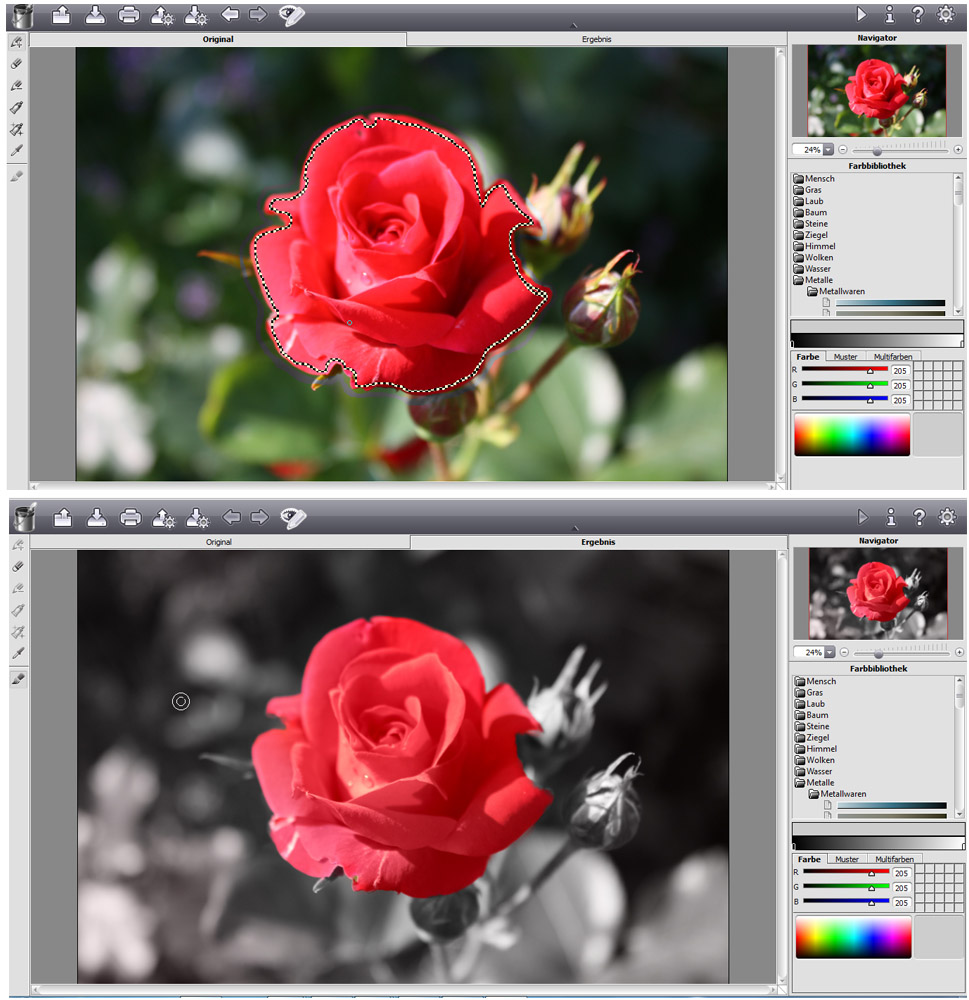The image size is (969, 1000).
Task: Redo using lower window's right arrow
Action: (259, 517)
